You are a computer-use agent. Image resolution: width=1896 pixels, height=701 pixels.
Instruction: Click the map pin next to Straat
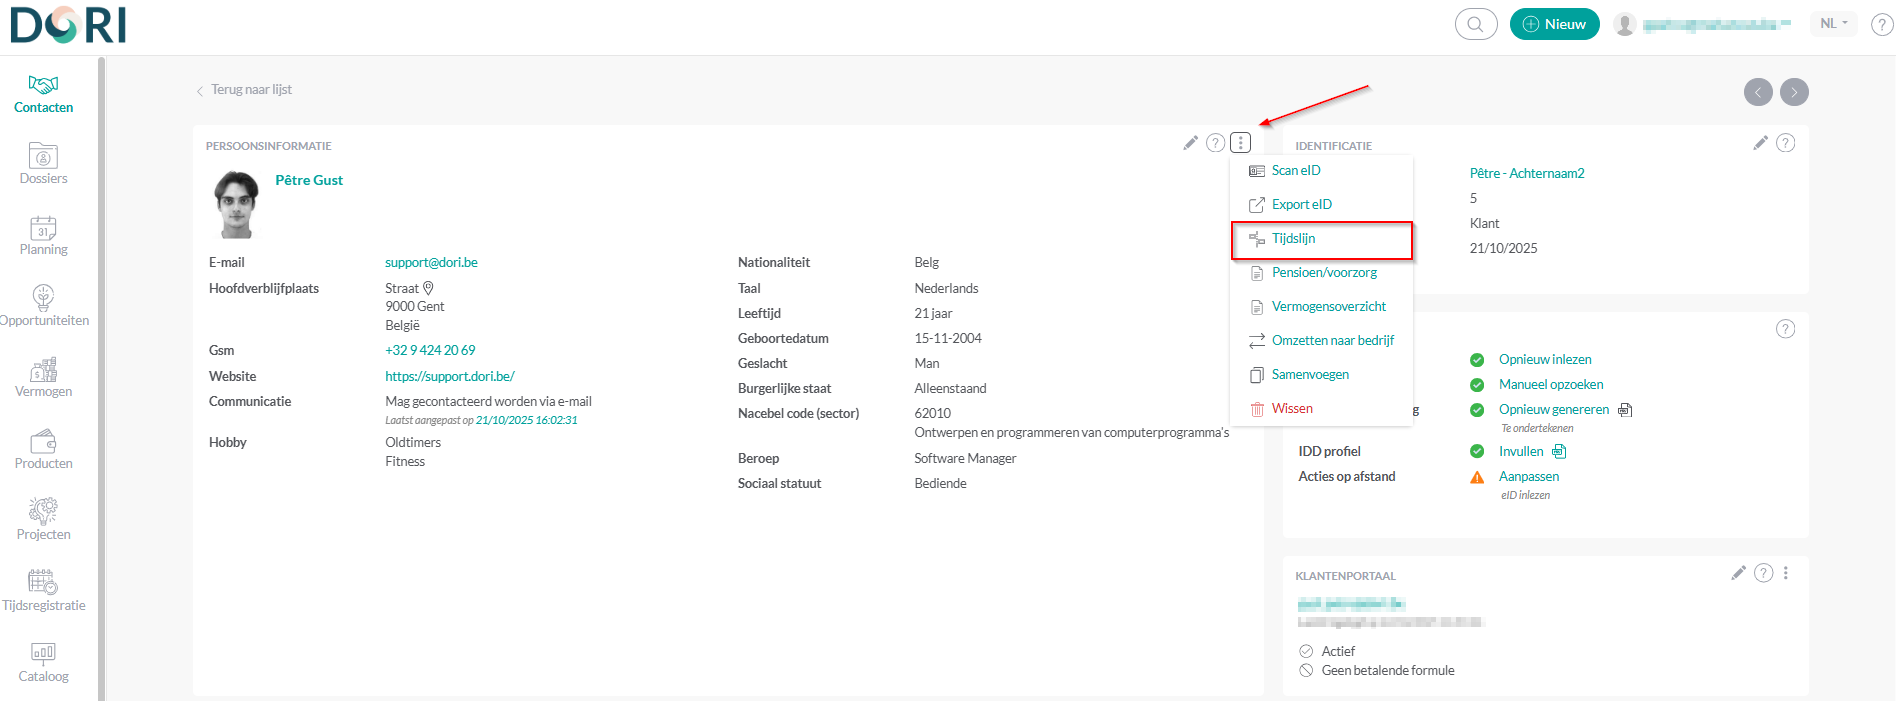click(429, 288)
